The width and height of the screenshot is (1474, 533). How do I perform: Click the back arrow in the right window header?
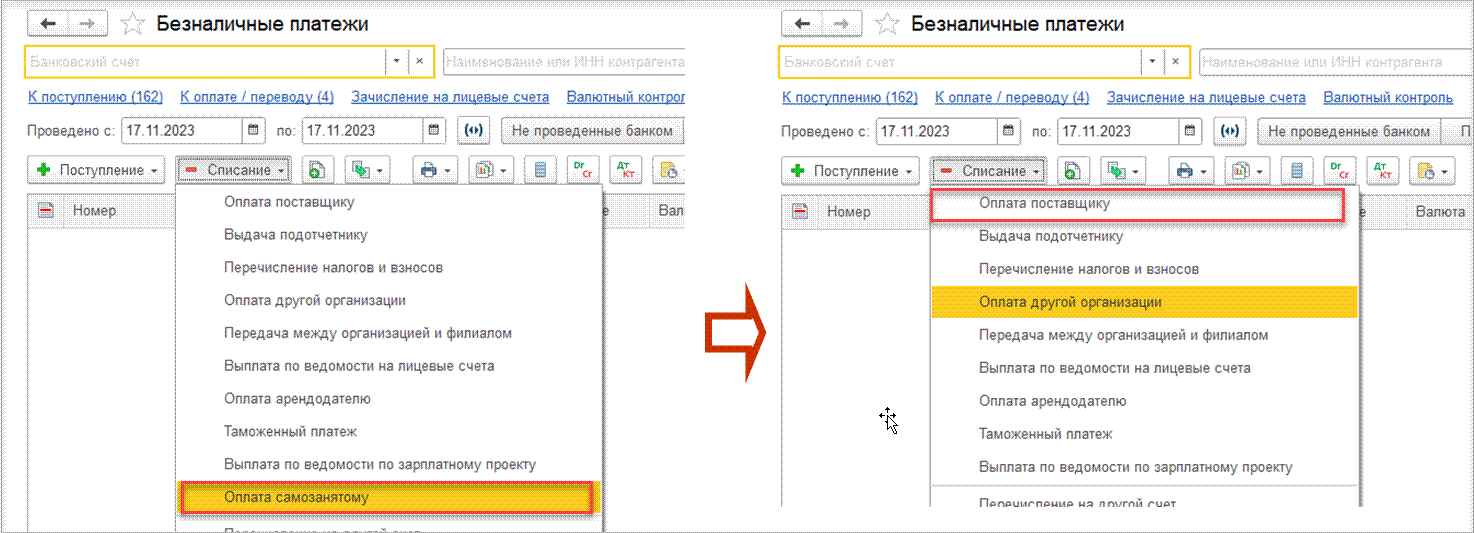coord(802,23)
